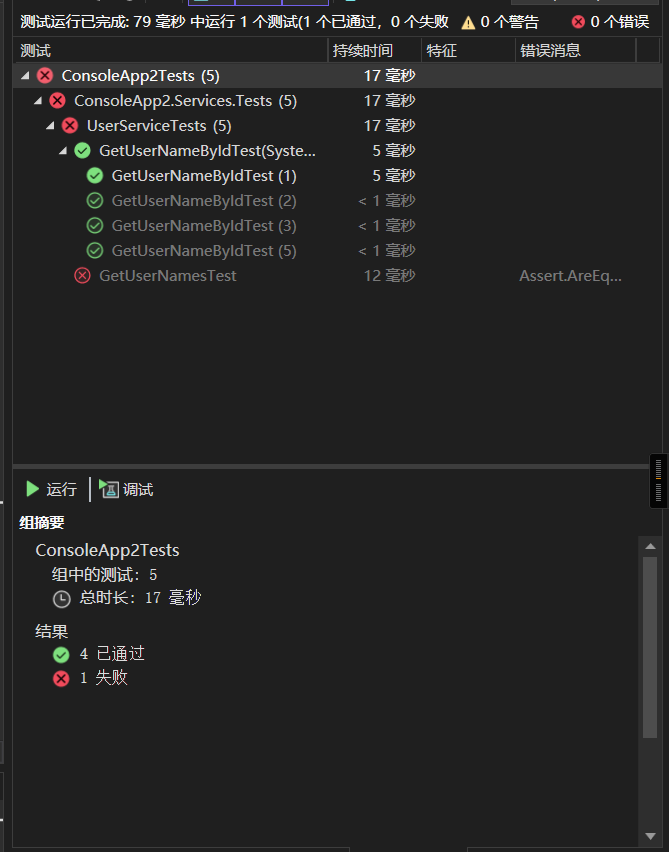
Task: Click the splitter grip on right edge
Action: pos(659,481)
